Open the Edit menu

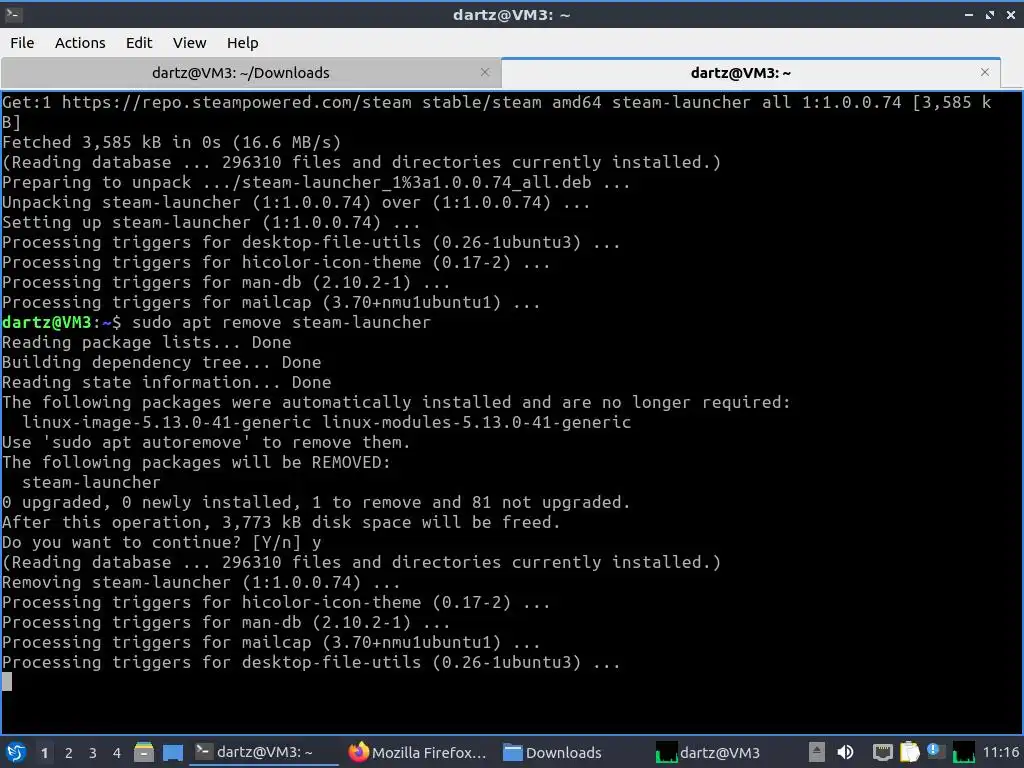pos(138,42)
